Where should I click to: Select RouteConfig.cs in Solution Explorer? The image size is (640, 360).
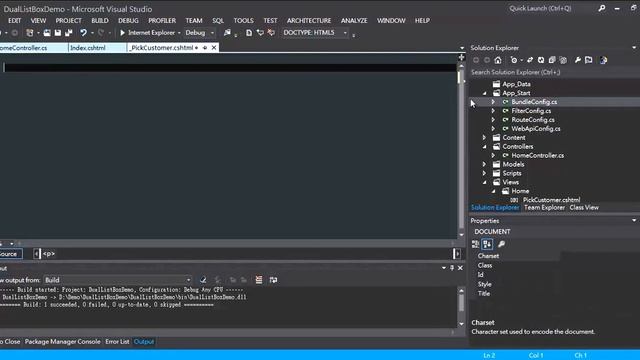tap(533, 120)
